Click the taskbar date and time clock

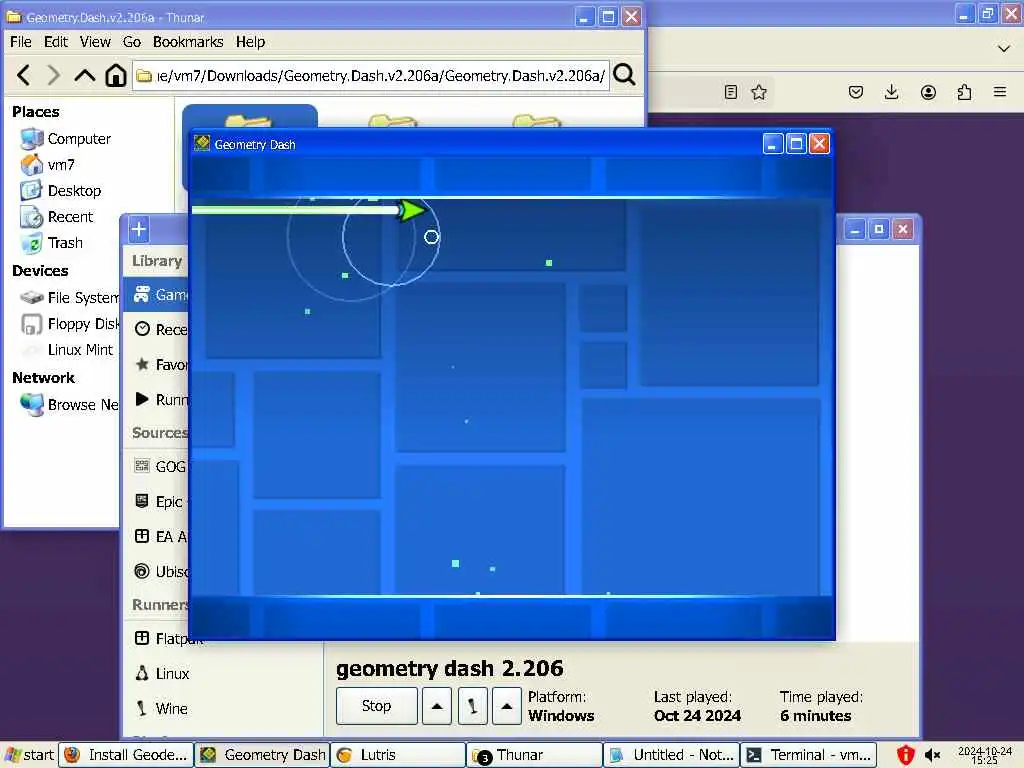tap(985, 756)
